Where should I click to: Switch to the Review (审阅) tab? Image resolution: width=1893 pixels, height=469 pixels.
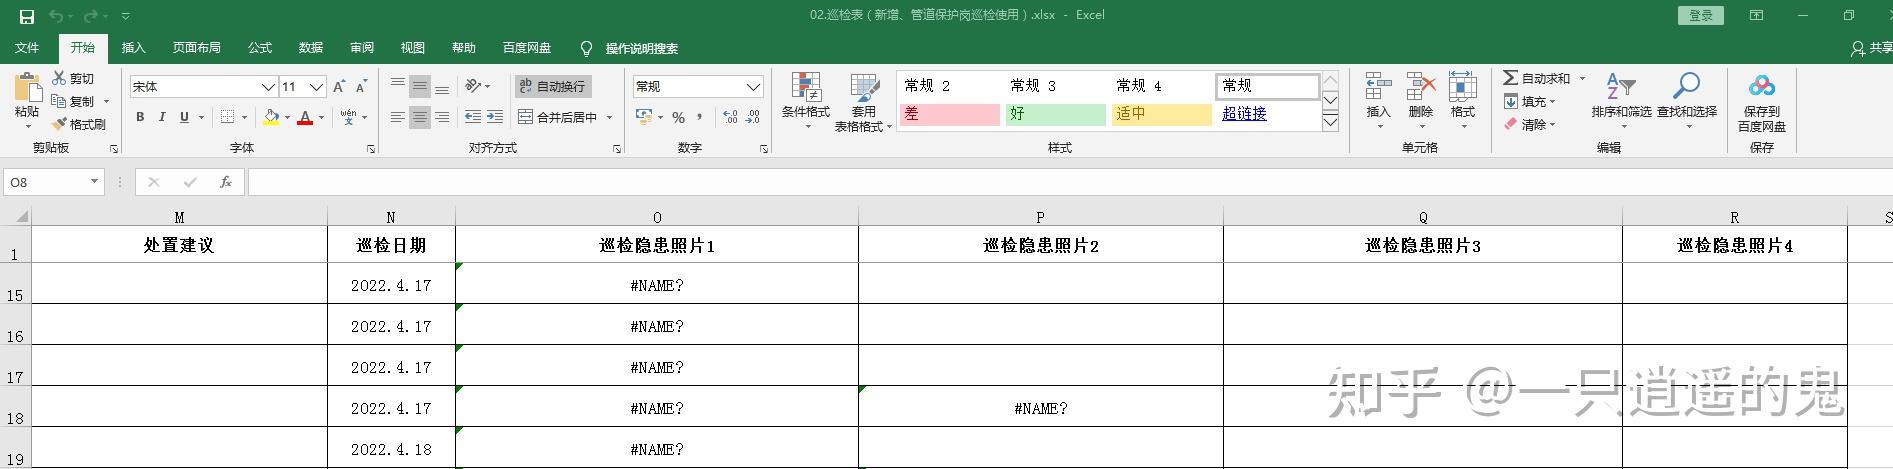pos(362,48)
